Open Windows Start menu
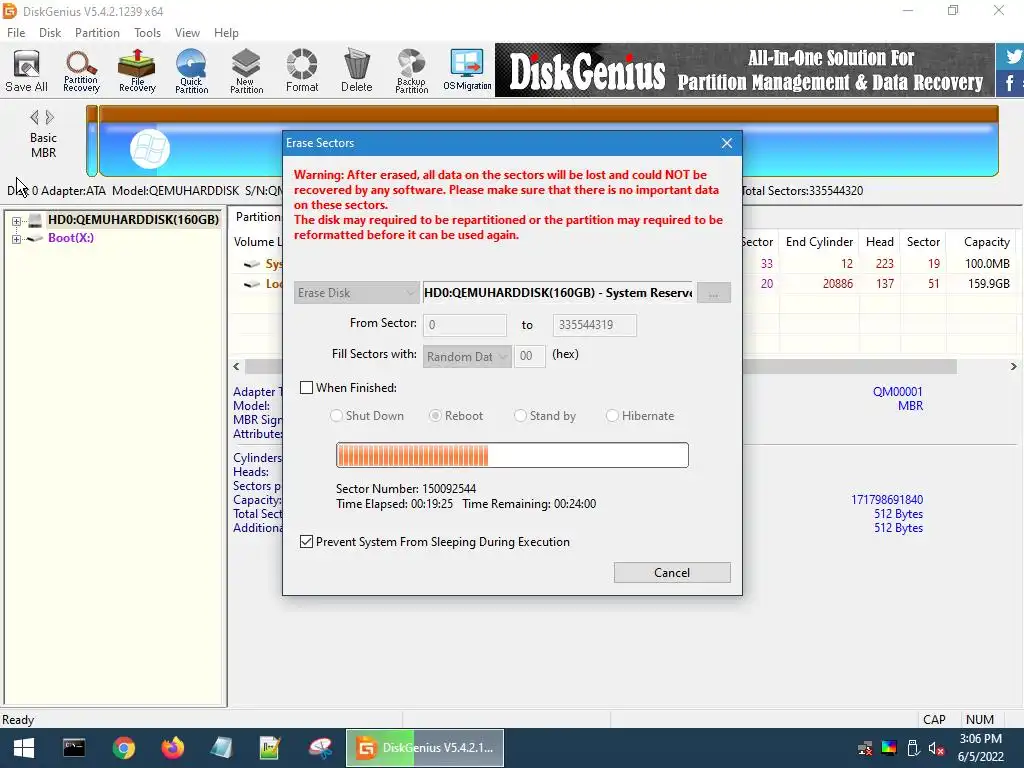This screenshot has width=1024, height=768. (24, 748)
